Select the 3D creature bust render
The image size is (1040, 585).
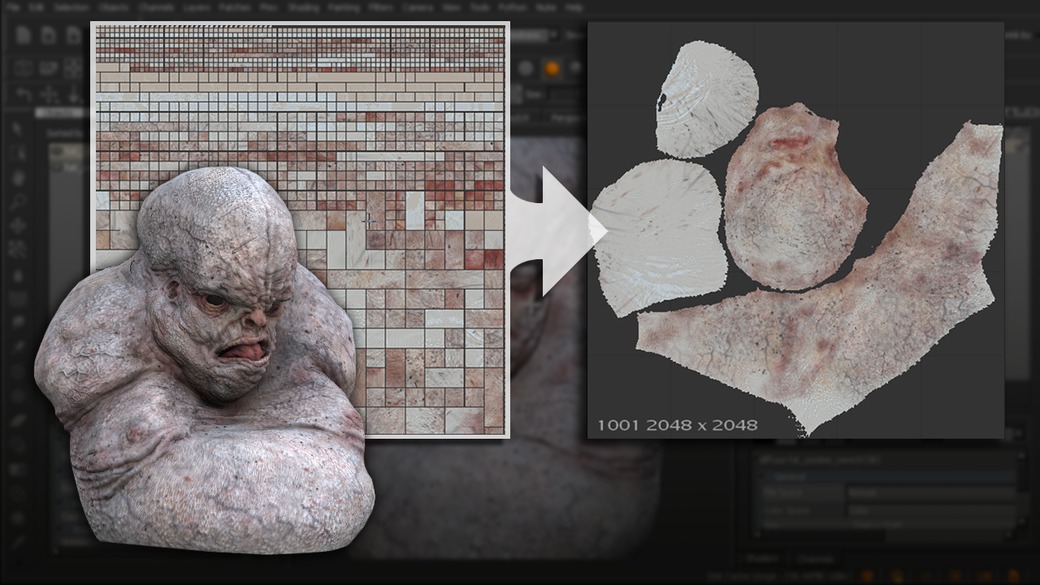click(x=205, y=361)
